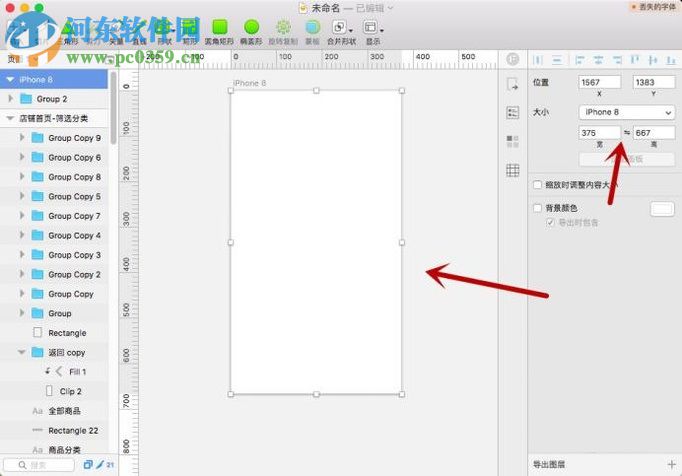
Task: Expand the Group Copy 6 layer
Action: pyautogui.click(x=22, y=157)
